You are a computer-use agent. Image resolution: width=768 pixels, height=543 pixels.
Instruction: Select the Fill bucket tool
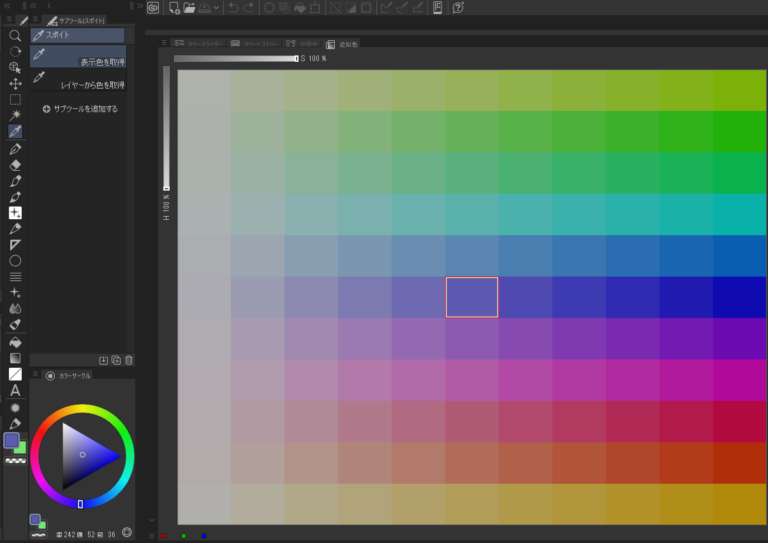pos(15,341)
